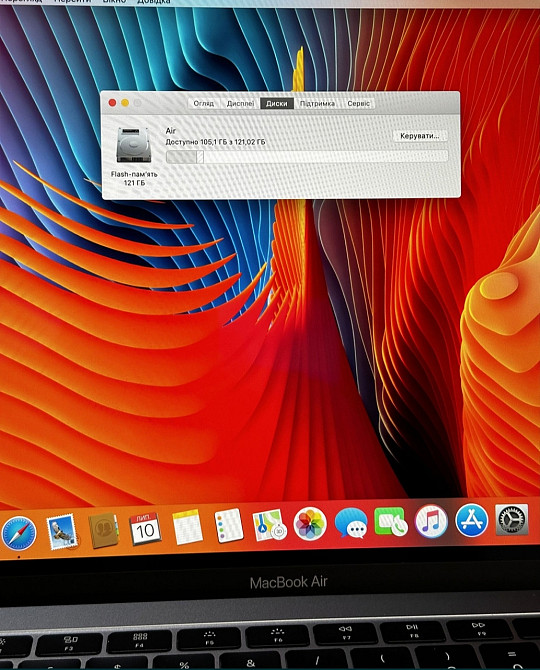Launch the Photos app

[310, 524]
